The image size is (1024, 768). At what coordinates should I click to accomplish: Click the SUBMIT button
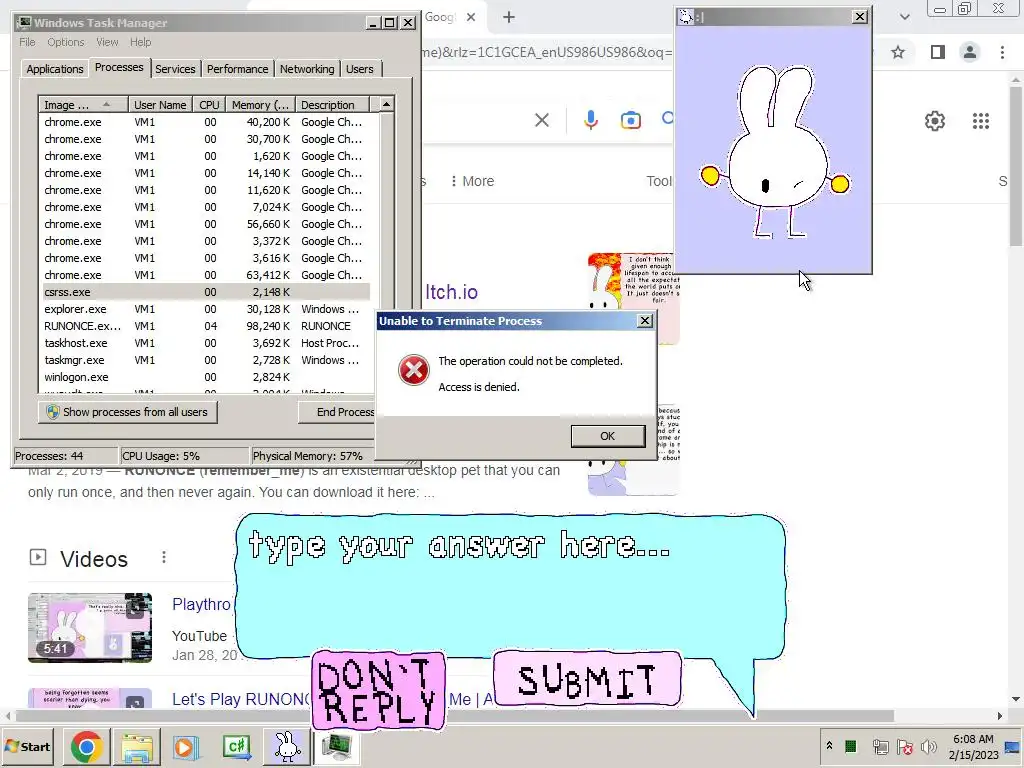coord(587,679)
